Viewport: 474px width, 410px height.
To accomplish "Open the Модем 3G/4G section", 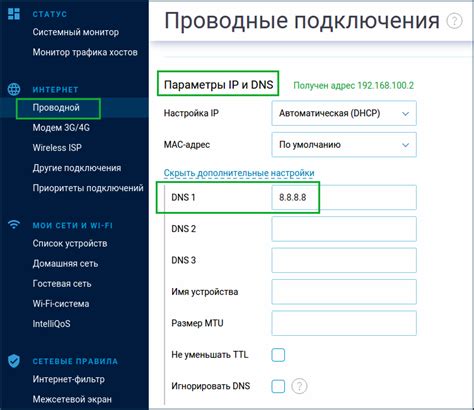I will click(61, 128).
